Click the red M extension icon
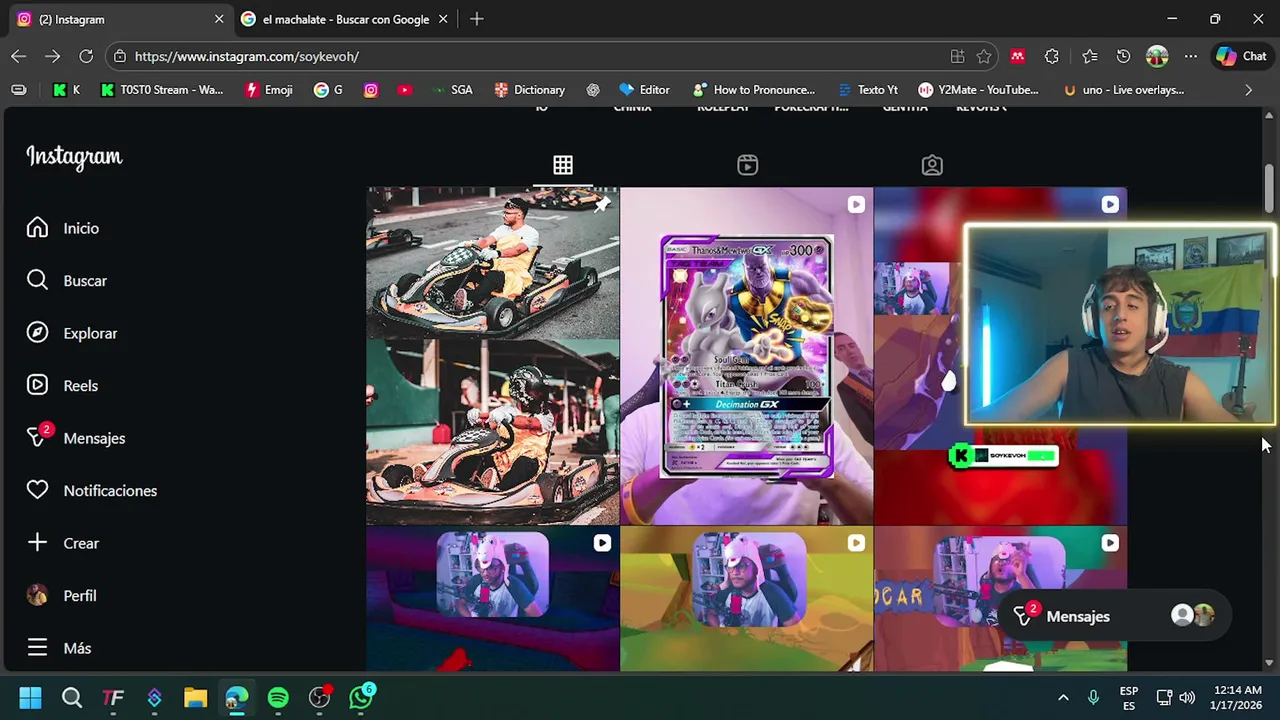 pyautogui.click(x=1018, y=56)
